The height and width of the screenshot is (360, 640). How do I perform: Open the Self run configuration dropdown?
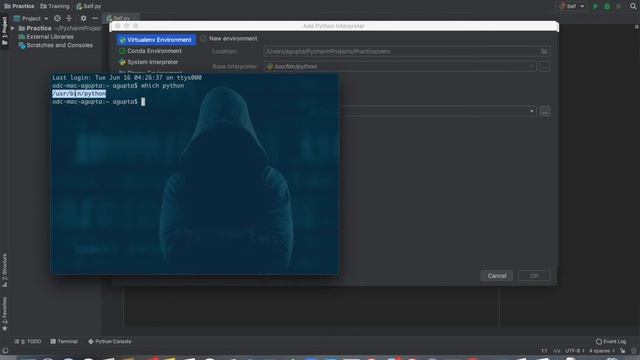[571, 6]
